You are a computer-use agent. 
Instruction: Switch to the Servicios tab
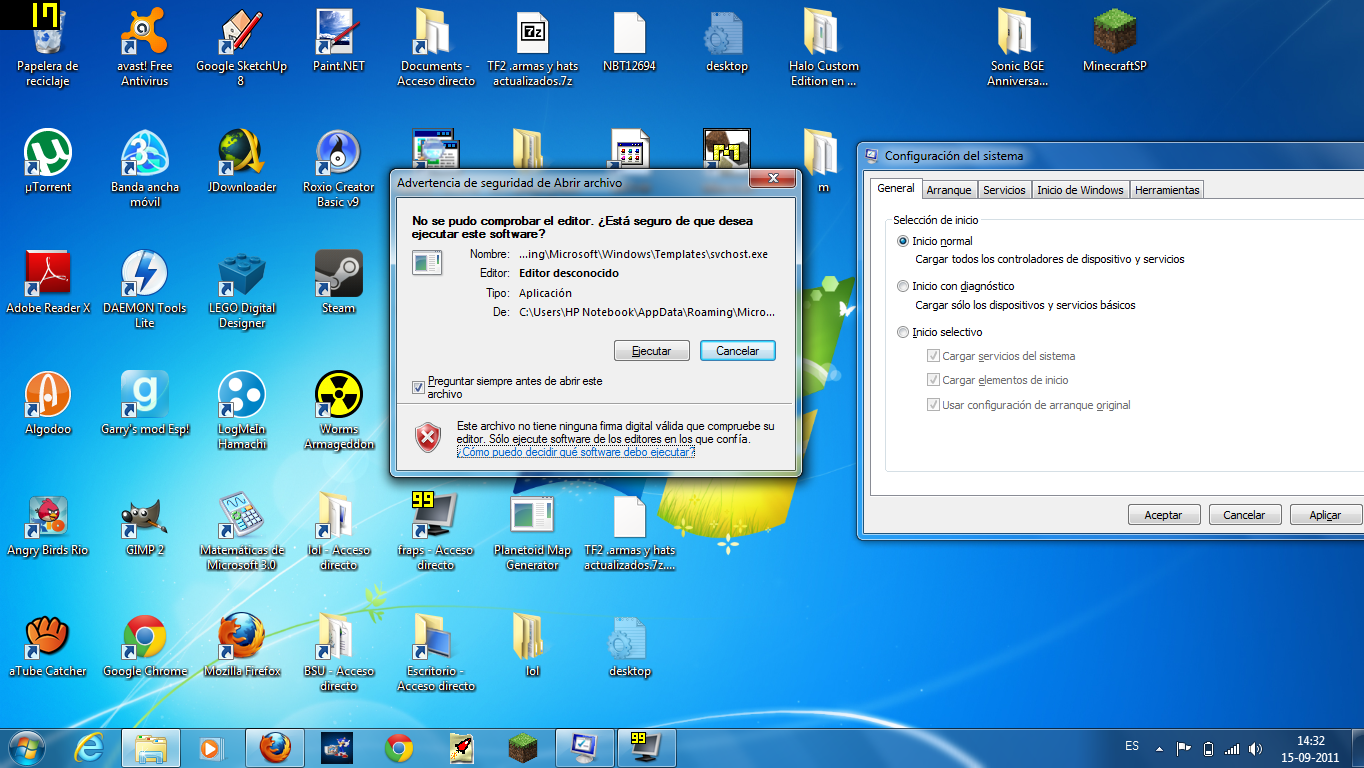[x=1004, y=190]
